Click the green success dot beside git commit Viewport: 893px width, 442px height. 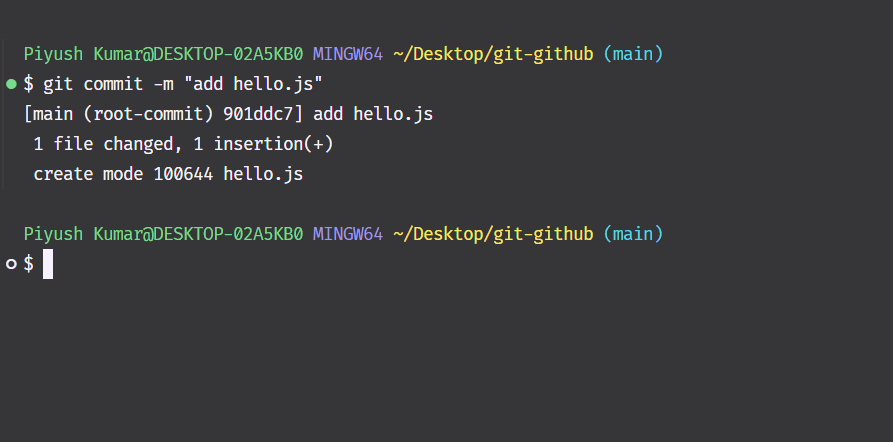(x=11, y=83)
